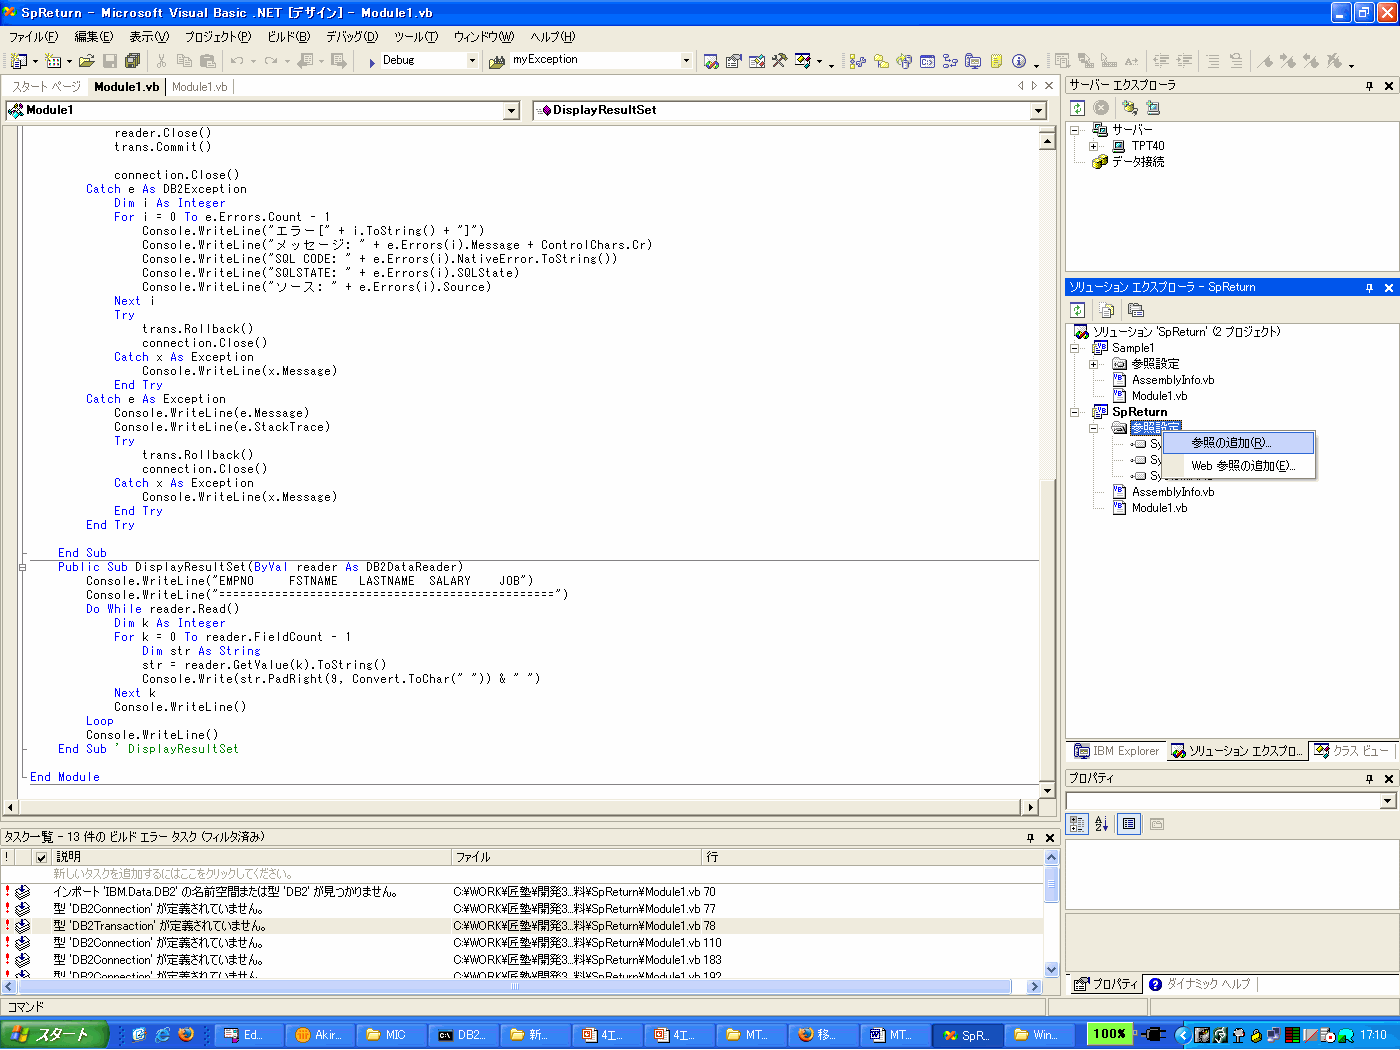
Task: Choose Web 参照の追加(E)... from context menu
Action: pyautogui.click(x=1238, y=466)
